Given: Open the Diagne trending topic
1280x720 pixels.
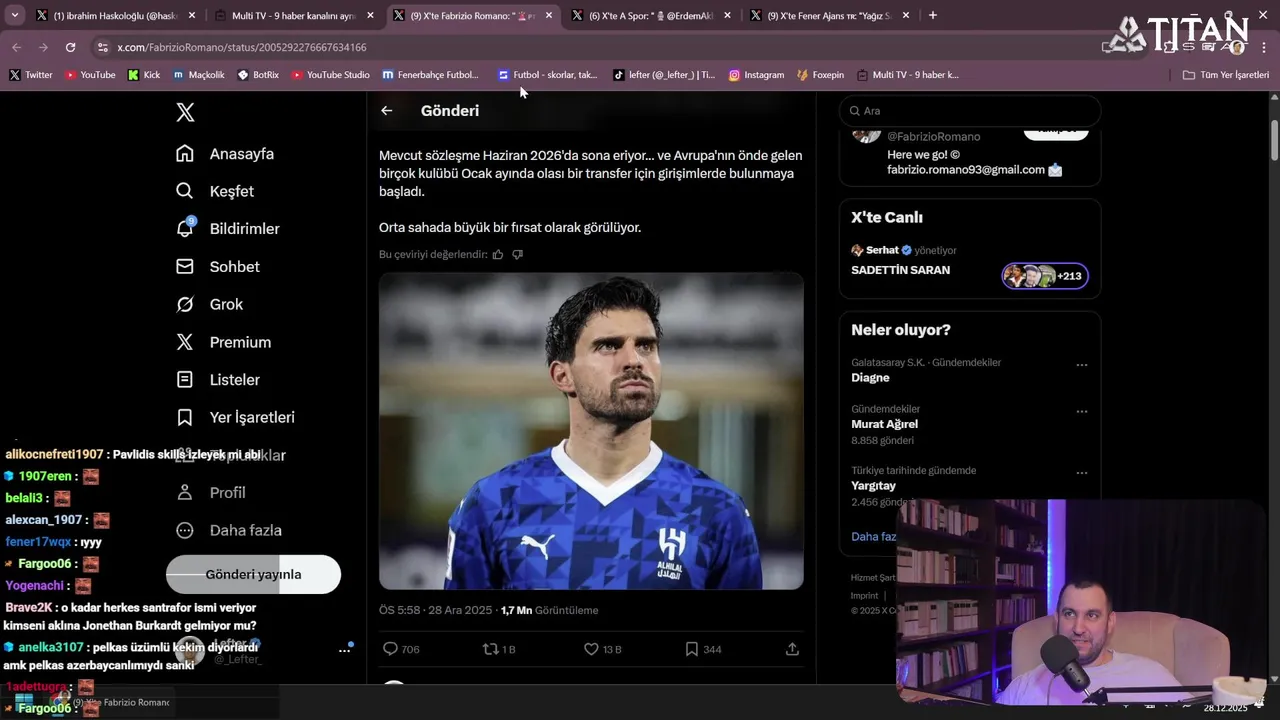Looking at the screenshot, I should (870, 378).
